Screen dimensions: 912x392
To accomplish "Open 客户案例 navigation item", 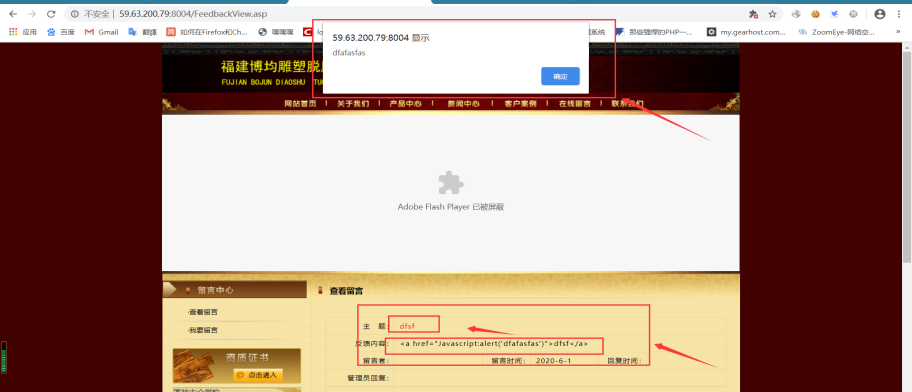I will pyautogui.click(x=520, y=104).
